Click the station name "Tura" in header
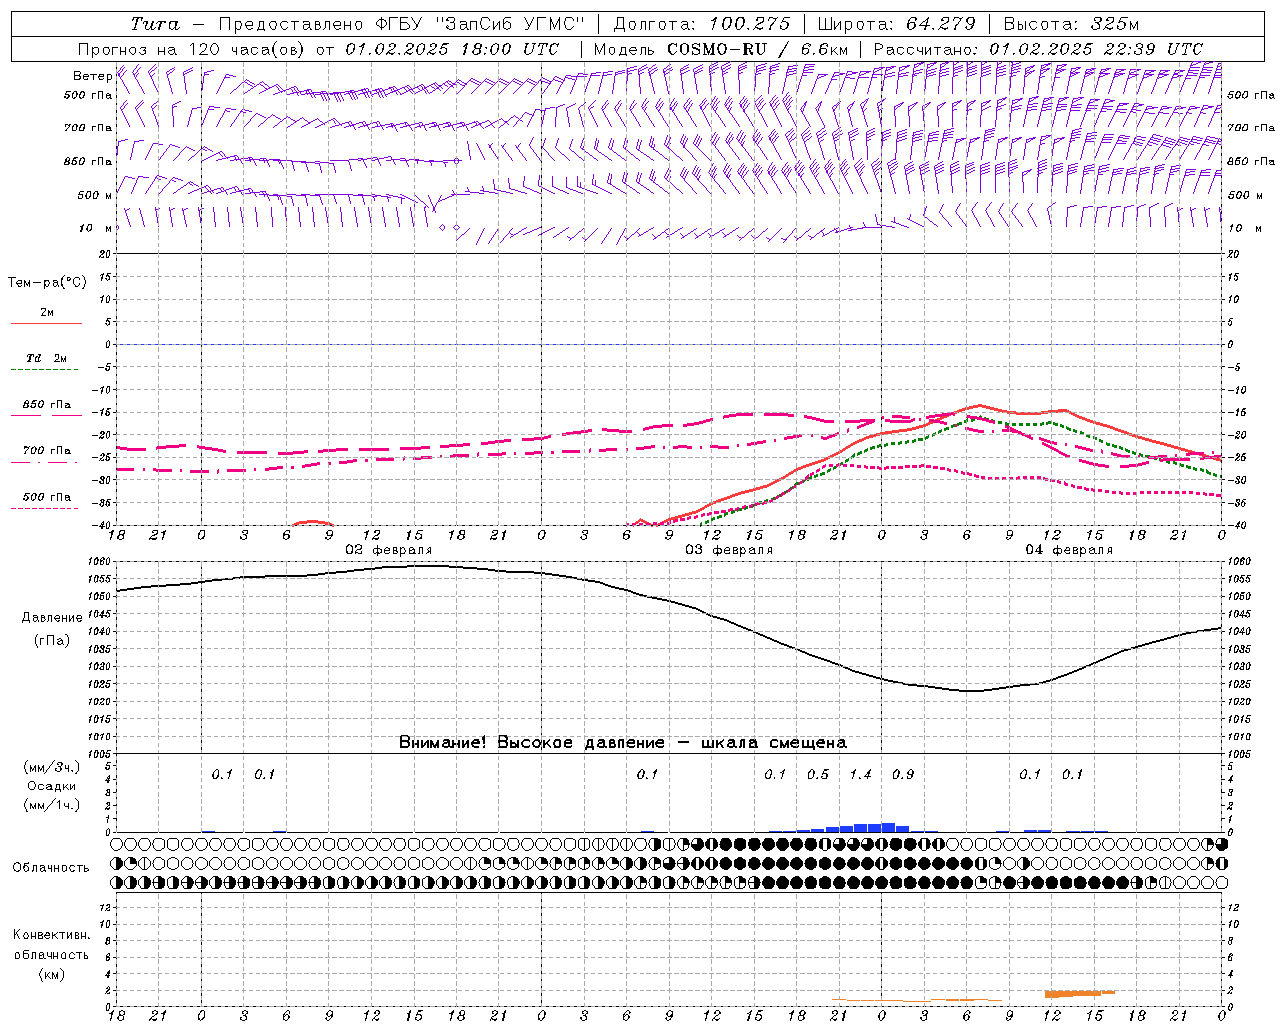This screenshot has height=1024, width=1280. [x=155, y=24]
